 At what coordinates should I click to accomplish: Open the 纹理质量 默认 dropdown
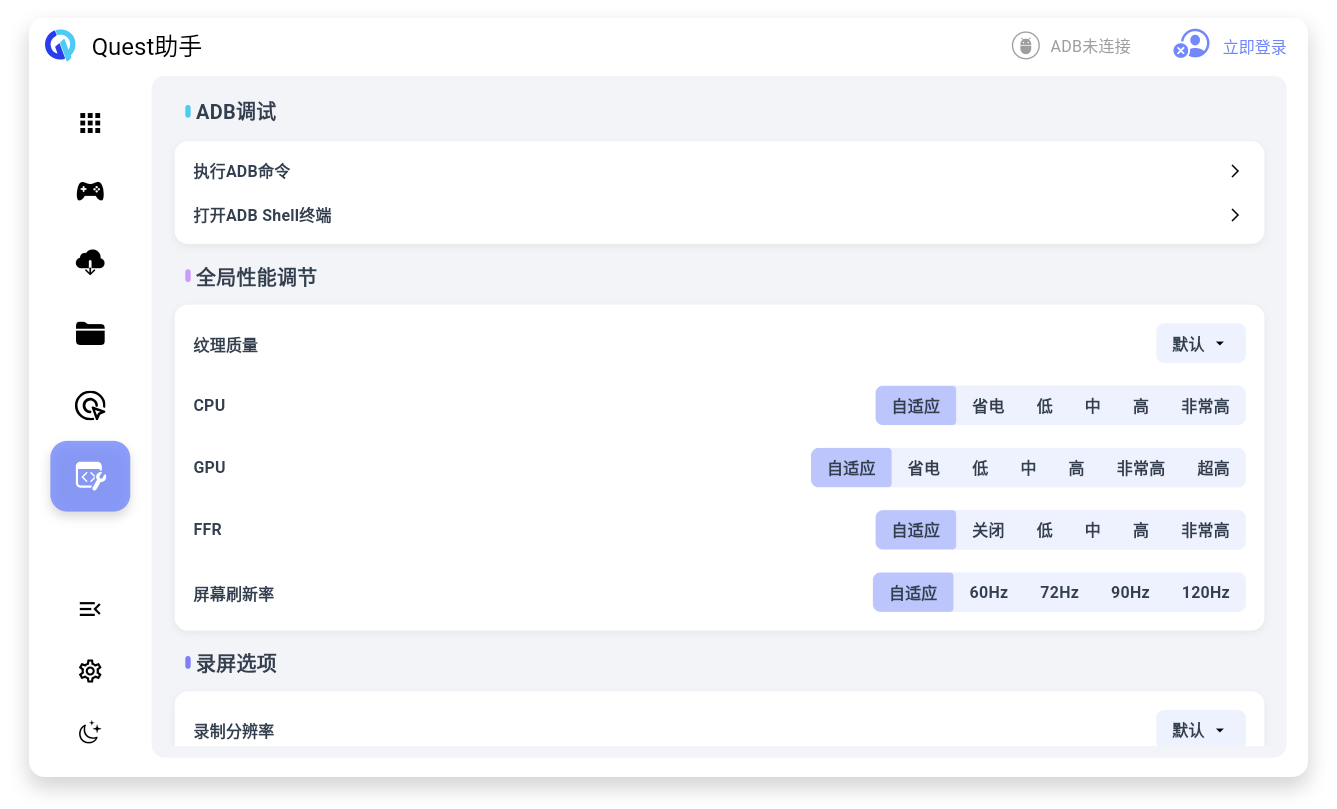coord(1200,343)
